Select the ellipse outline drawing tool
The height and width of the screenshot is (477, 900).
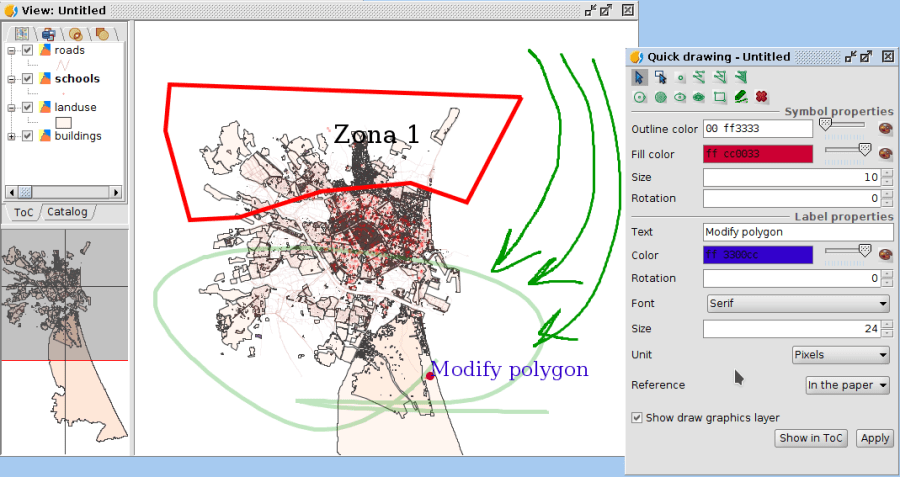680,97
